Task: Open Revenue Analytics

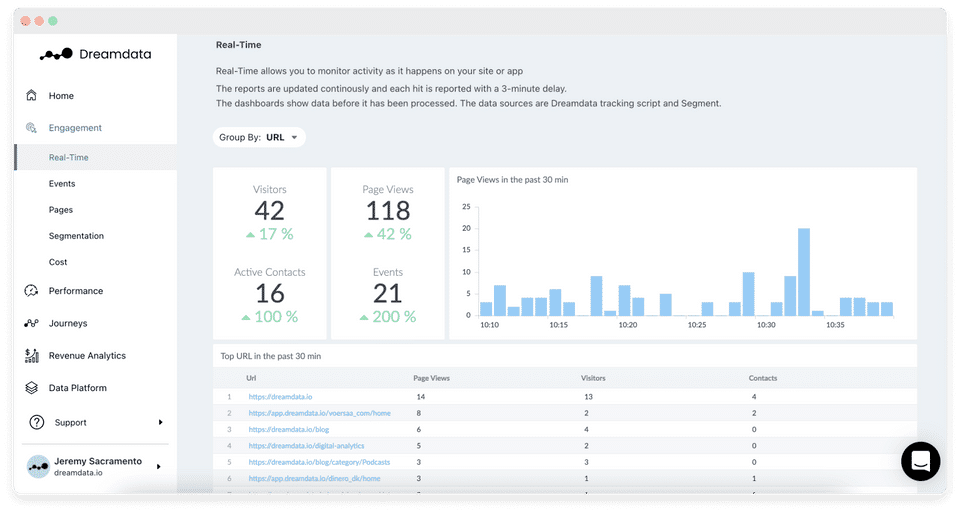Action: pyautogui.click(x=88, y=356)
